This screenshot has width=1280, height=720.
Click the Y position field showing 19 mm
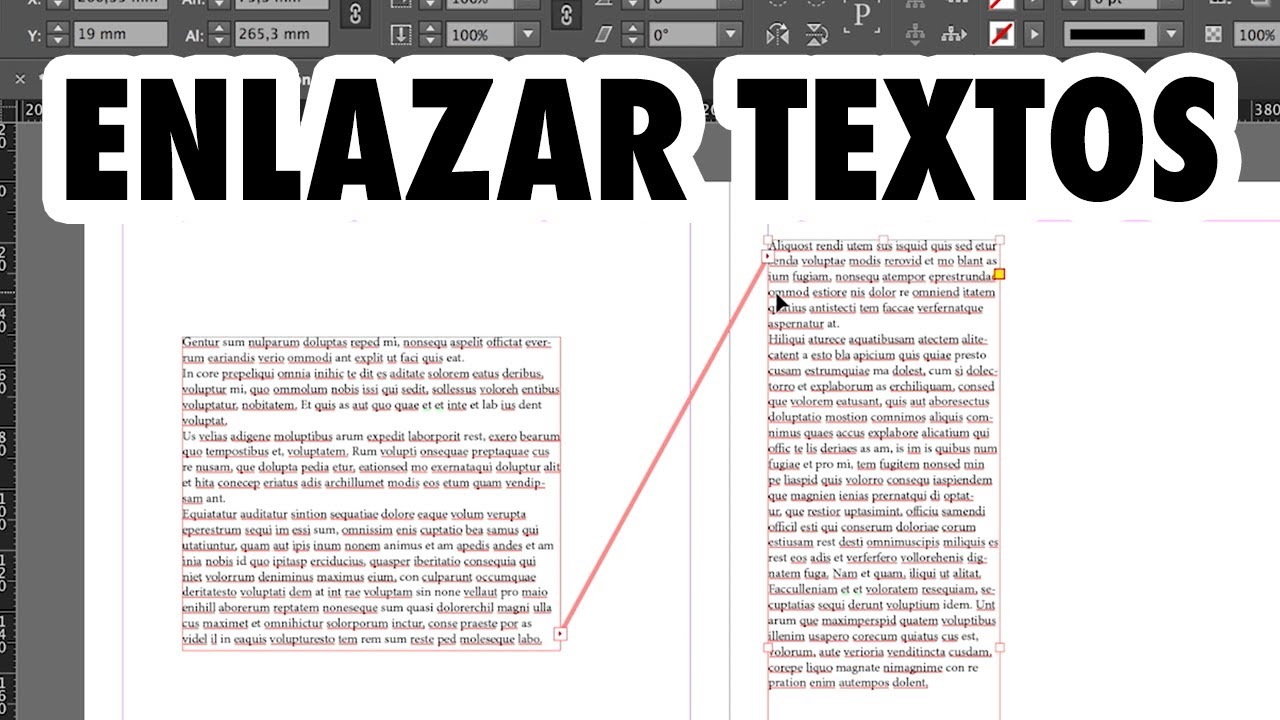[120, 35]
